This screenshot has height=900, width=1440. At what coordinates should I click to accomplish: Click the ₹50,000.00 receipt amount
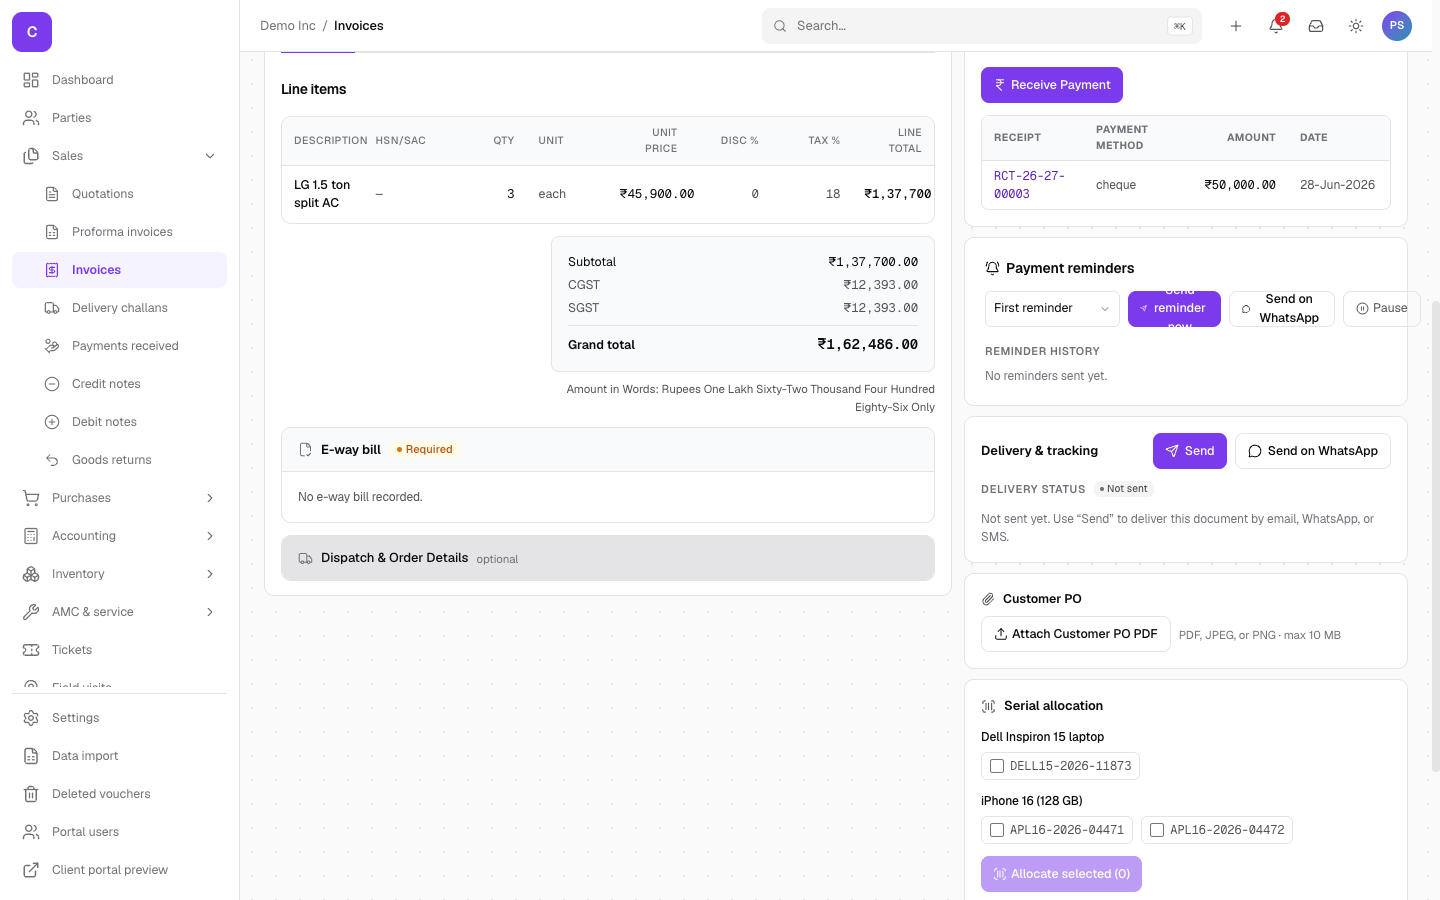click(x=1240, y=185)
